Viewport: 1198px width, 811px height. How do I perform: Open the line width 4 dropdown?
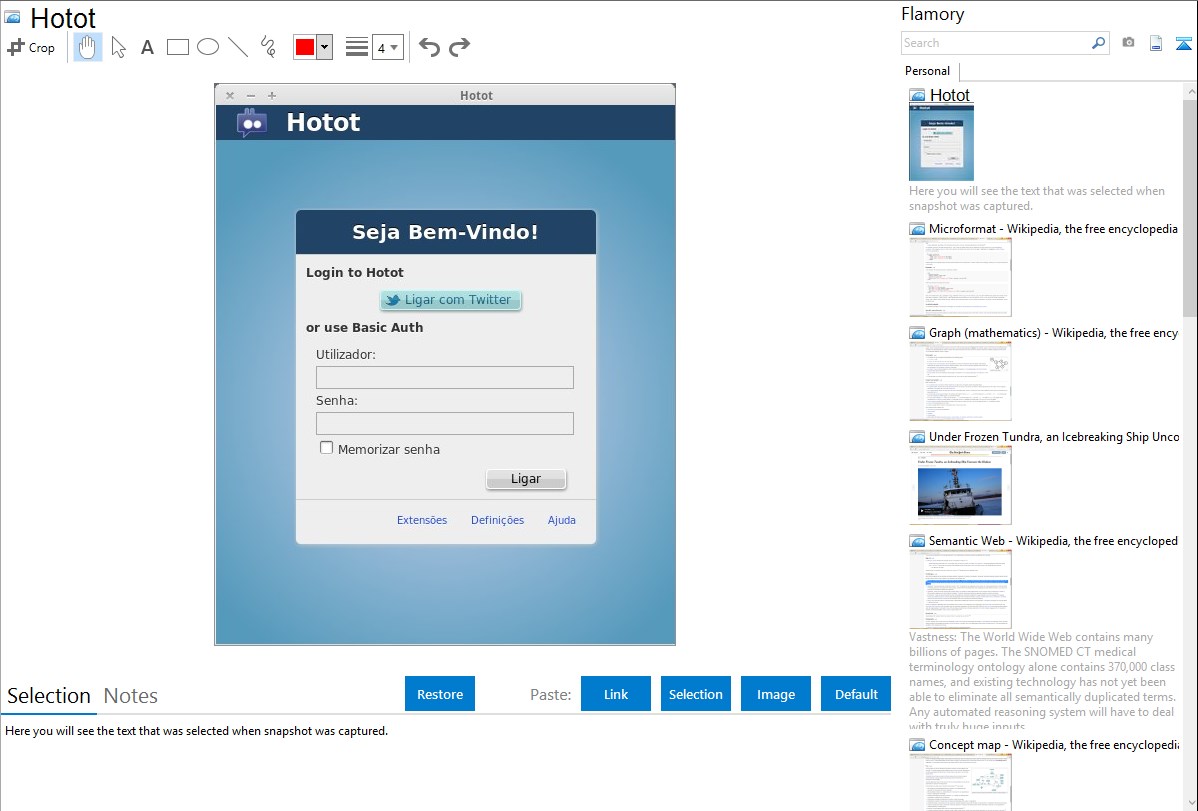click(388, 47)
